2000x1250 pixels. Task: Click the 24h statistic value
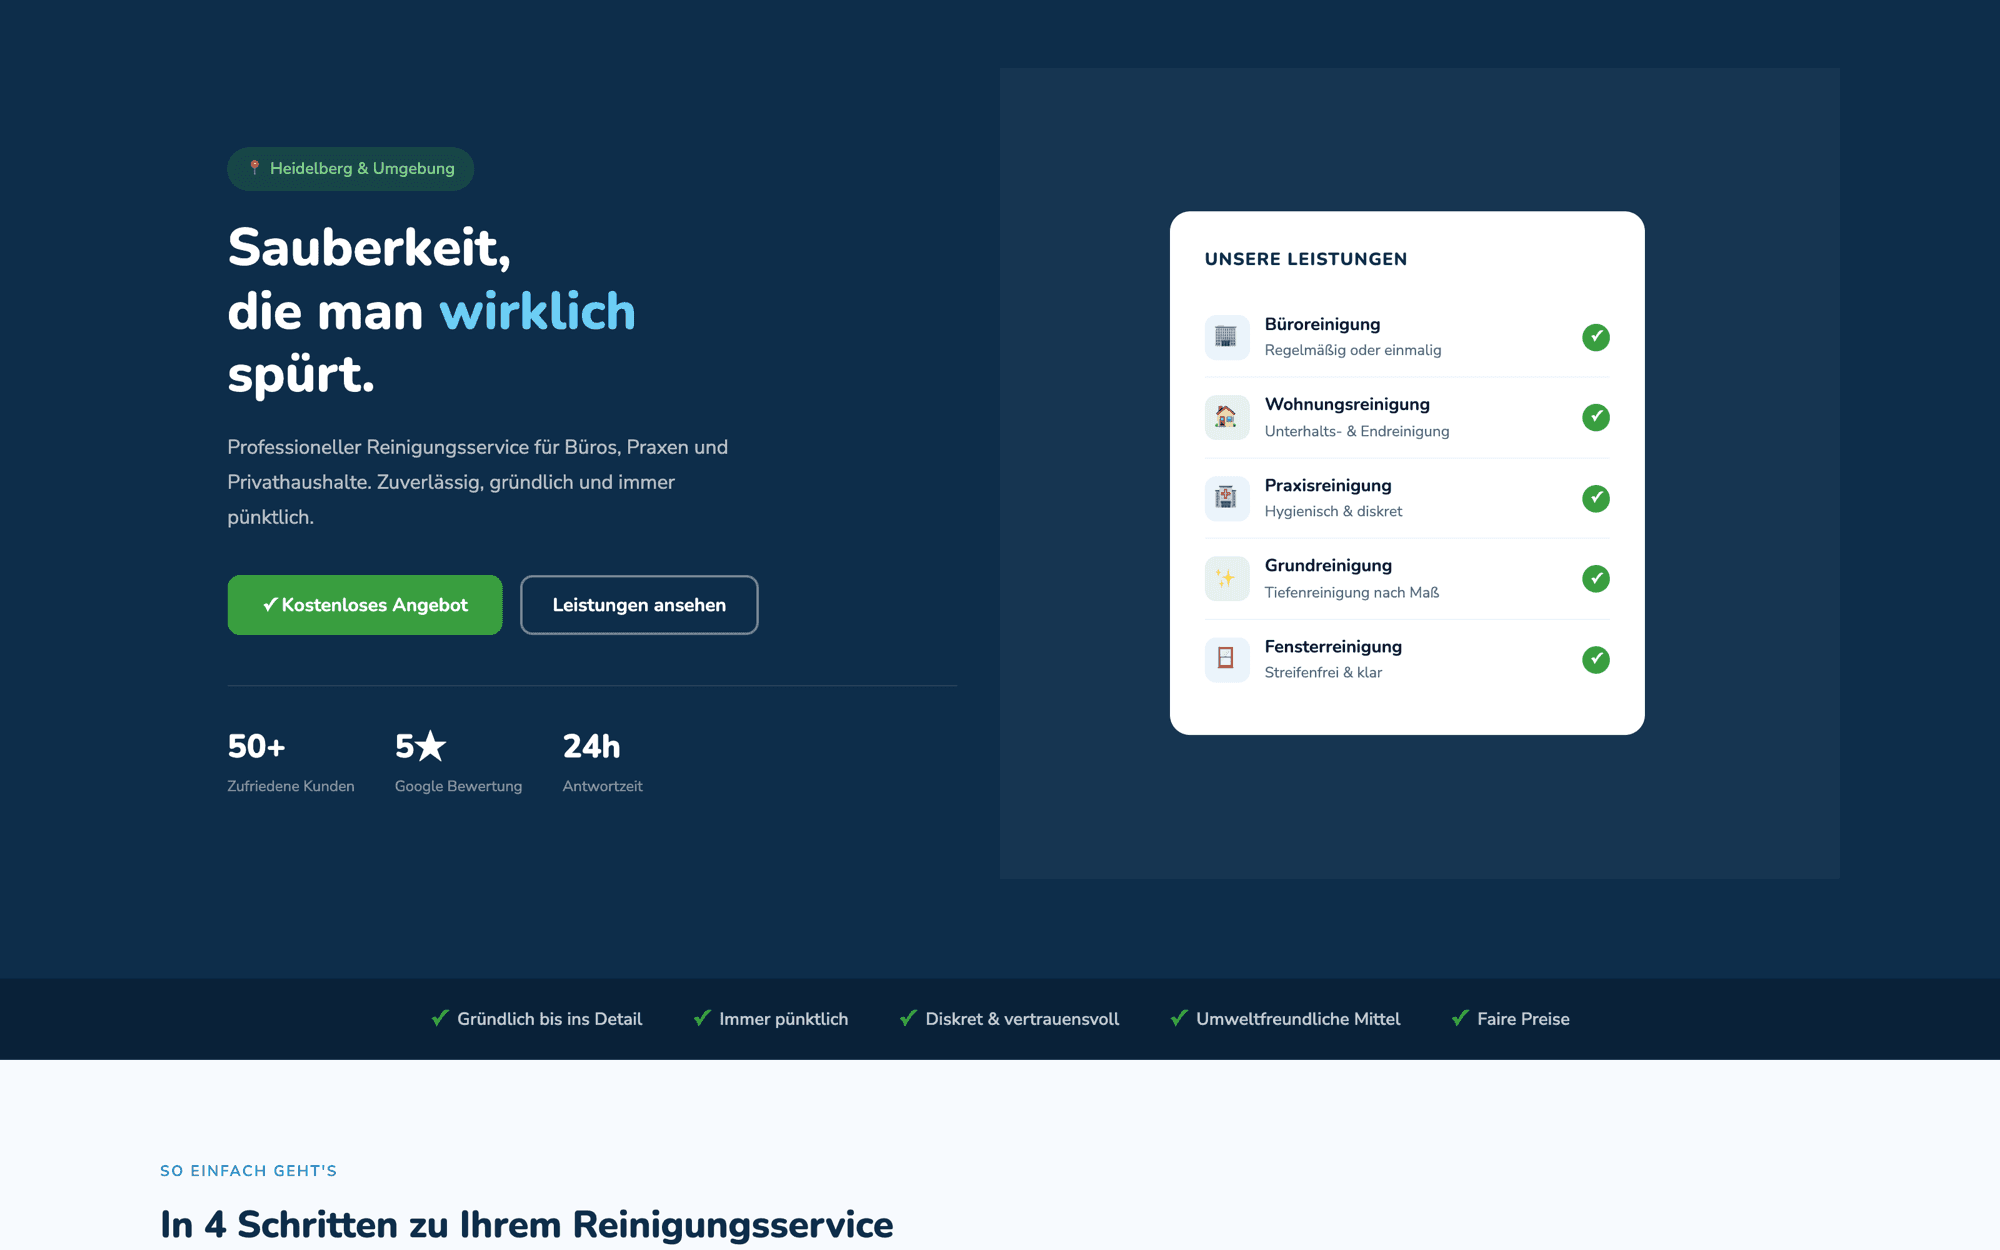(x=592, y=746)
